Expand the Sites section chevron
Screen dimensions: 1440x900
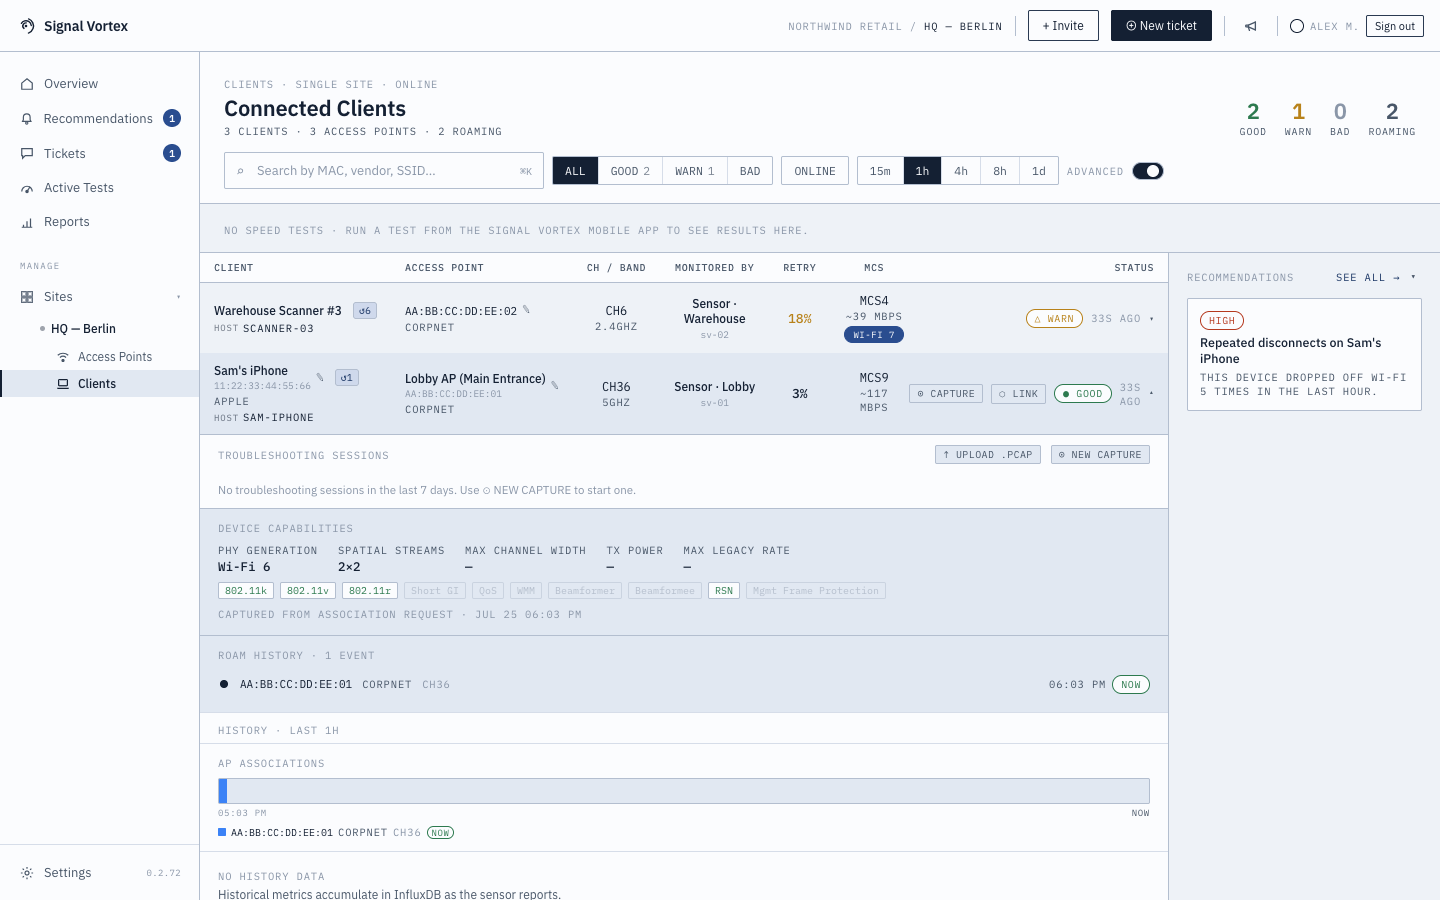tap(179, 297)
